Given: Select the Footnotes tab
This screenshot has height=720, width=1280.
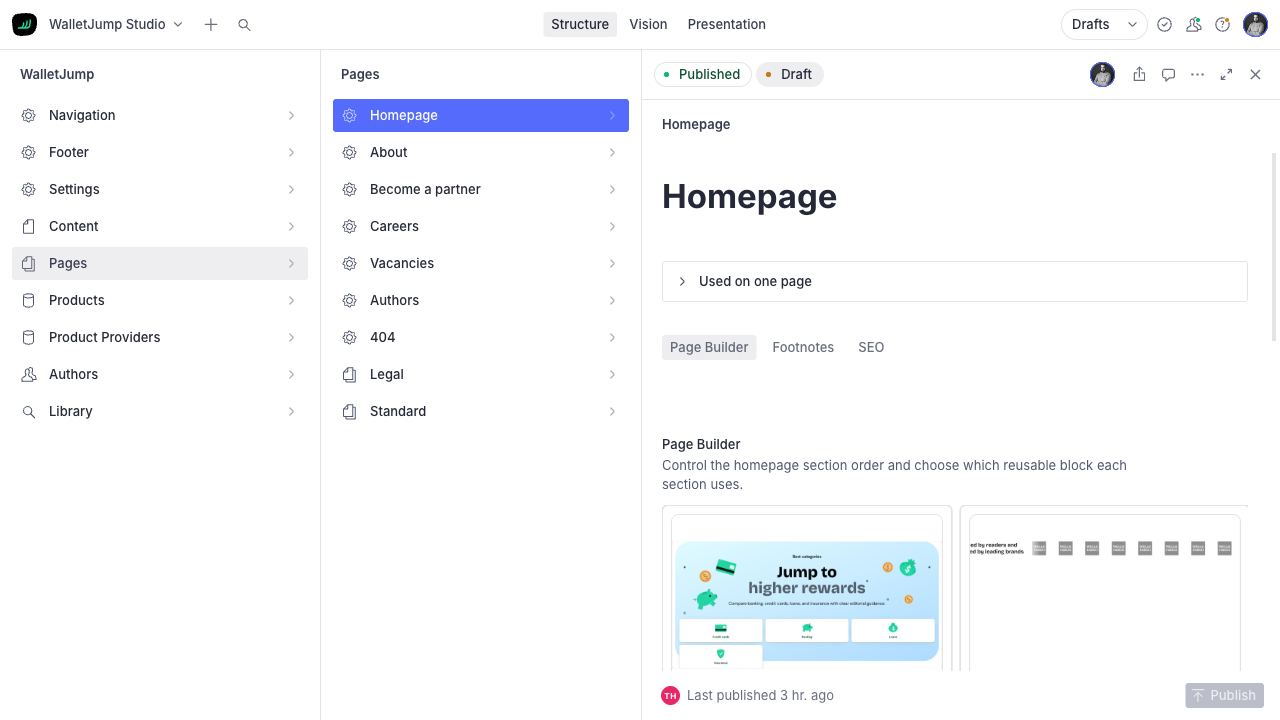Looking at the screenshot, I should 803,347.
